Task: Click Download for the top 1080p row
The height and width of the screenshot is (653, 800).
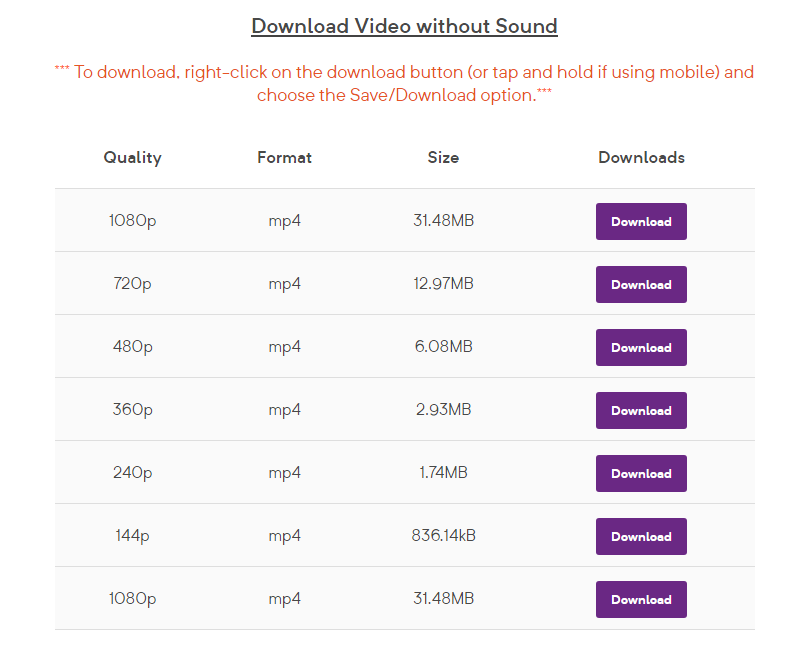Action: (x=641, y=221)
